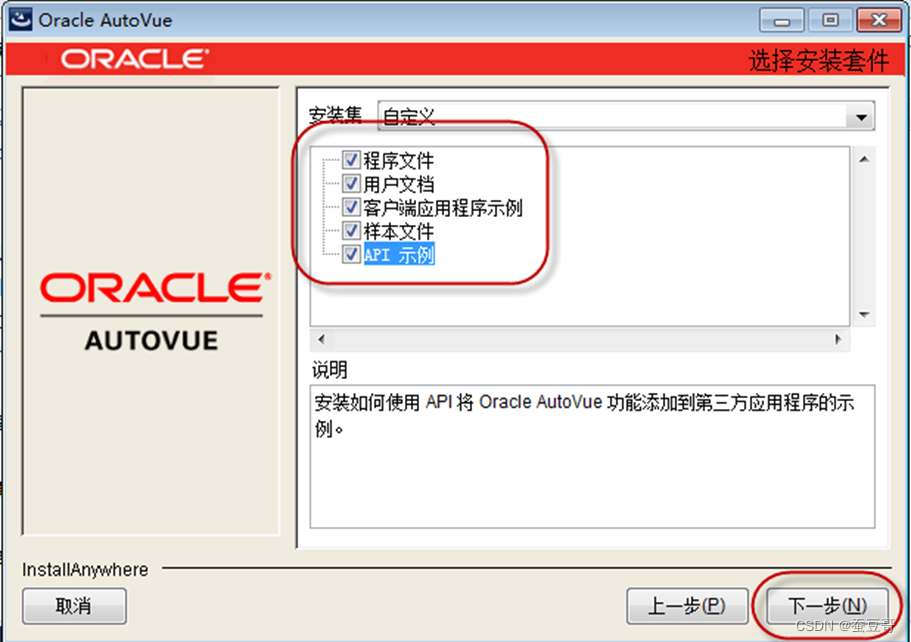
Task: Click the Oracle logo in red banner
Action: point(135,59)
